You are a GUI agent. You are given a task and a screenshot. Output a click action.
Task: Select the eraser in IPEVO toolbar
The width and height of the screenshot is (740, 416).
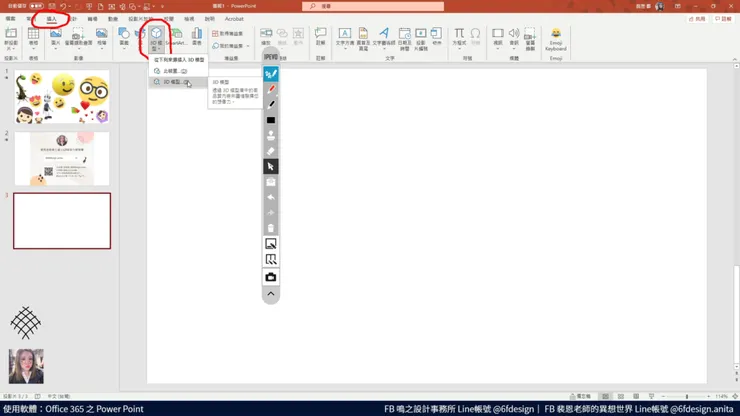[x=271, y=151]
